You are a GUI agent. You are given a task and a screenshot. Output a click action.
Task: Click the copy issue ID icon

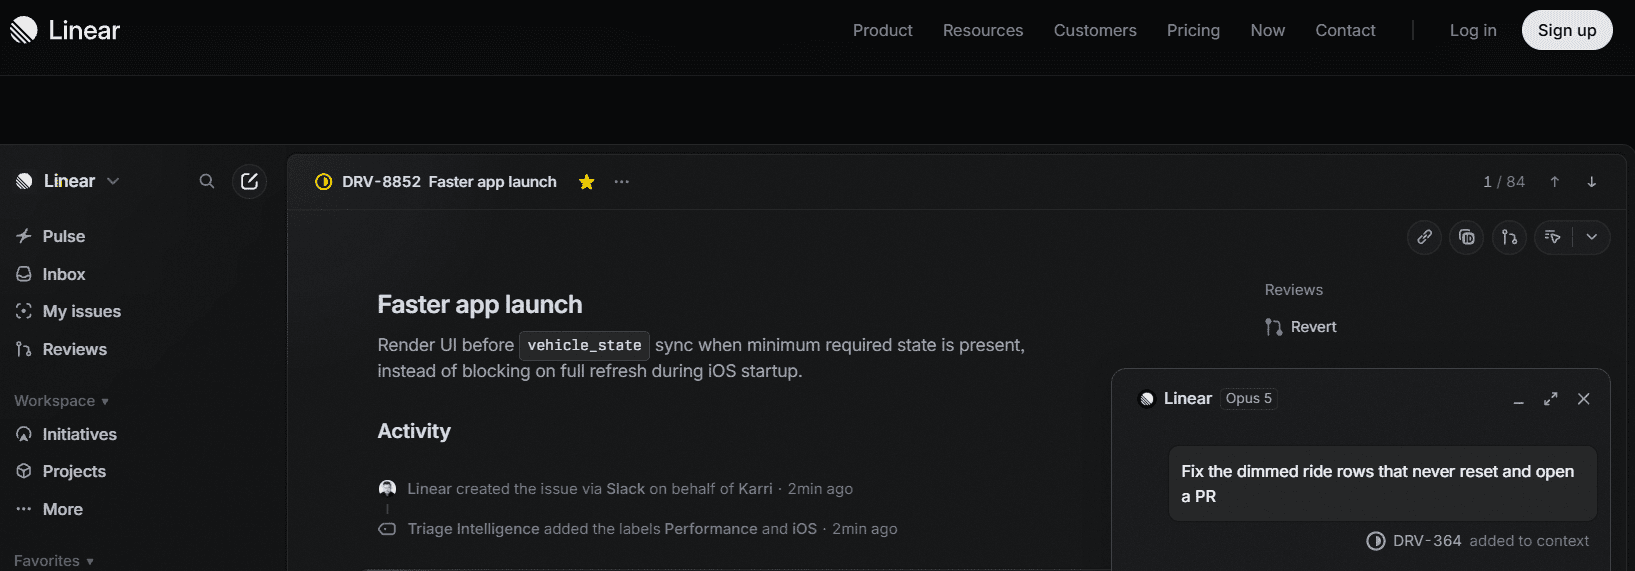[1467, 237]
